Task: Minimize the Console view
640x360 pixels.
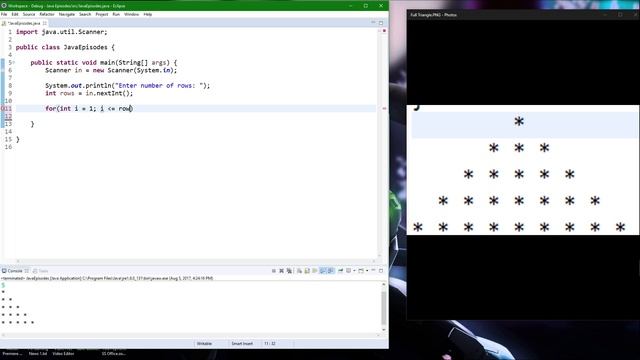Action: (373, 270)
